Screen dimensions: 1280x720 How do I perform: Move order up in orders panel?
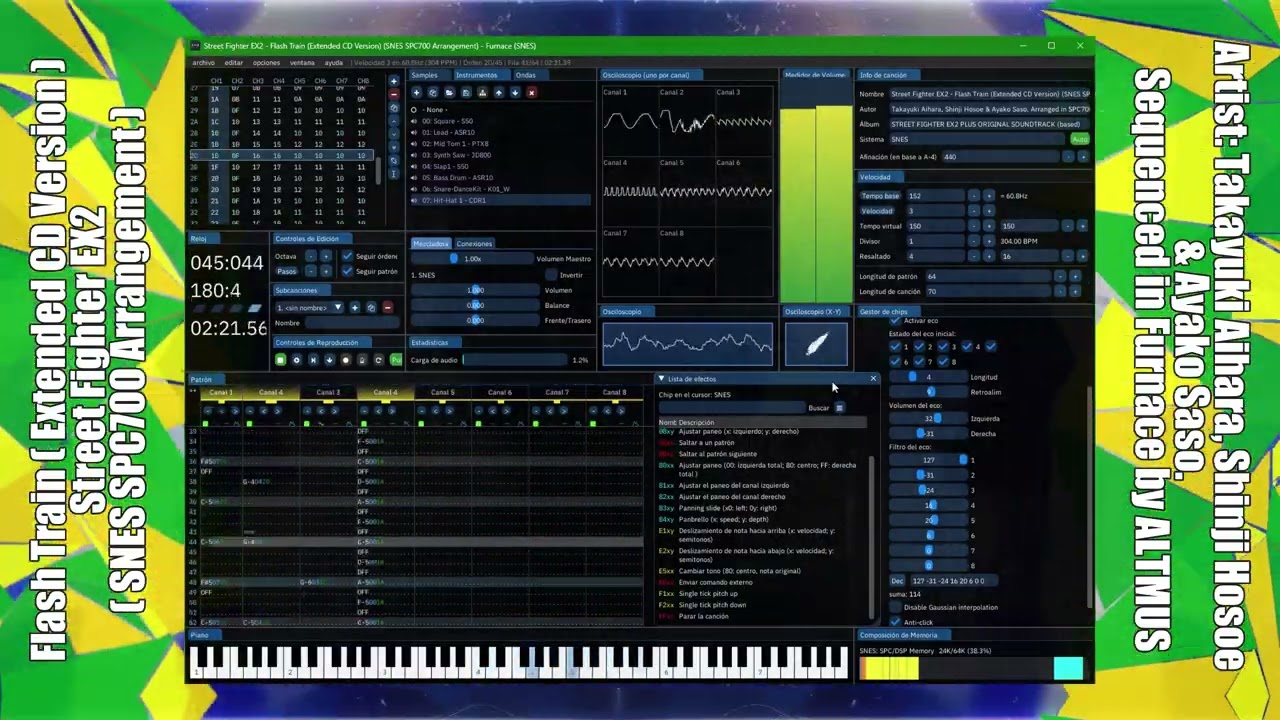click(x=394, y=121)
